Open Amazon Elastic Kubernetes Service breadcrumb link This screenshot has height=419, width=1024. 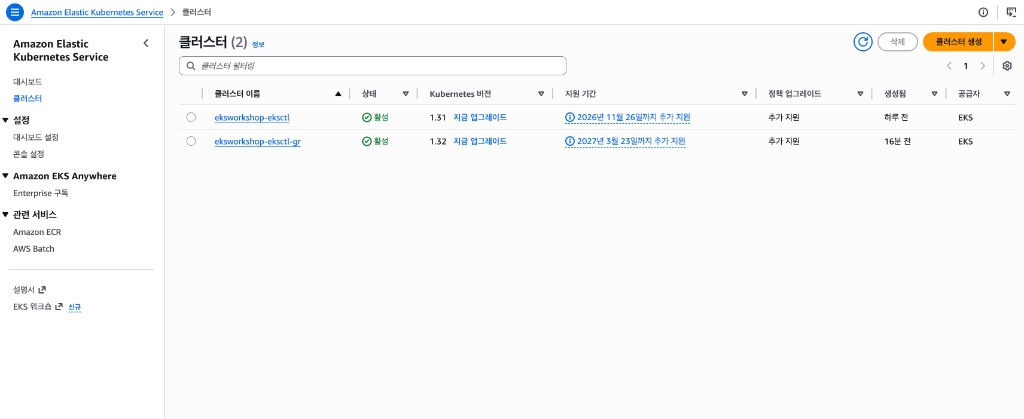97,12
